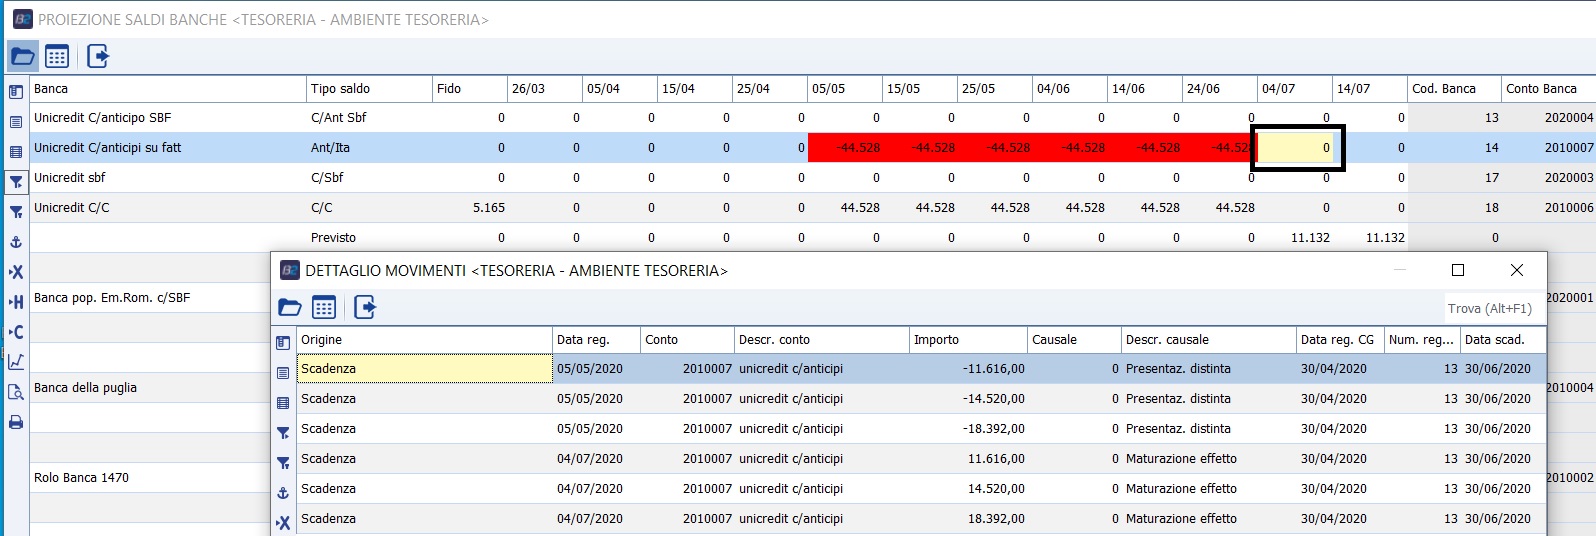Sort by the Importo column header

(x=967, y=340)
